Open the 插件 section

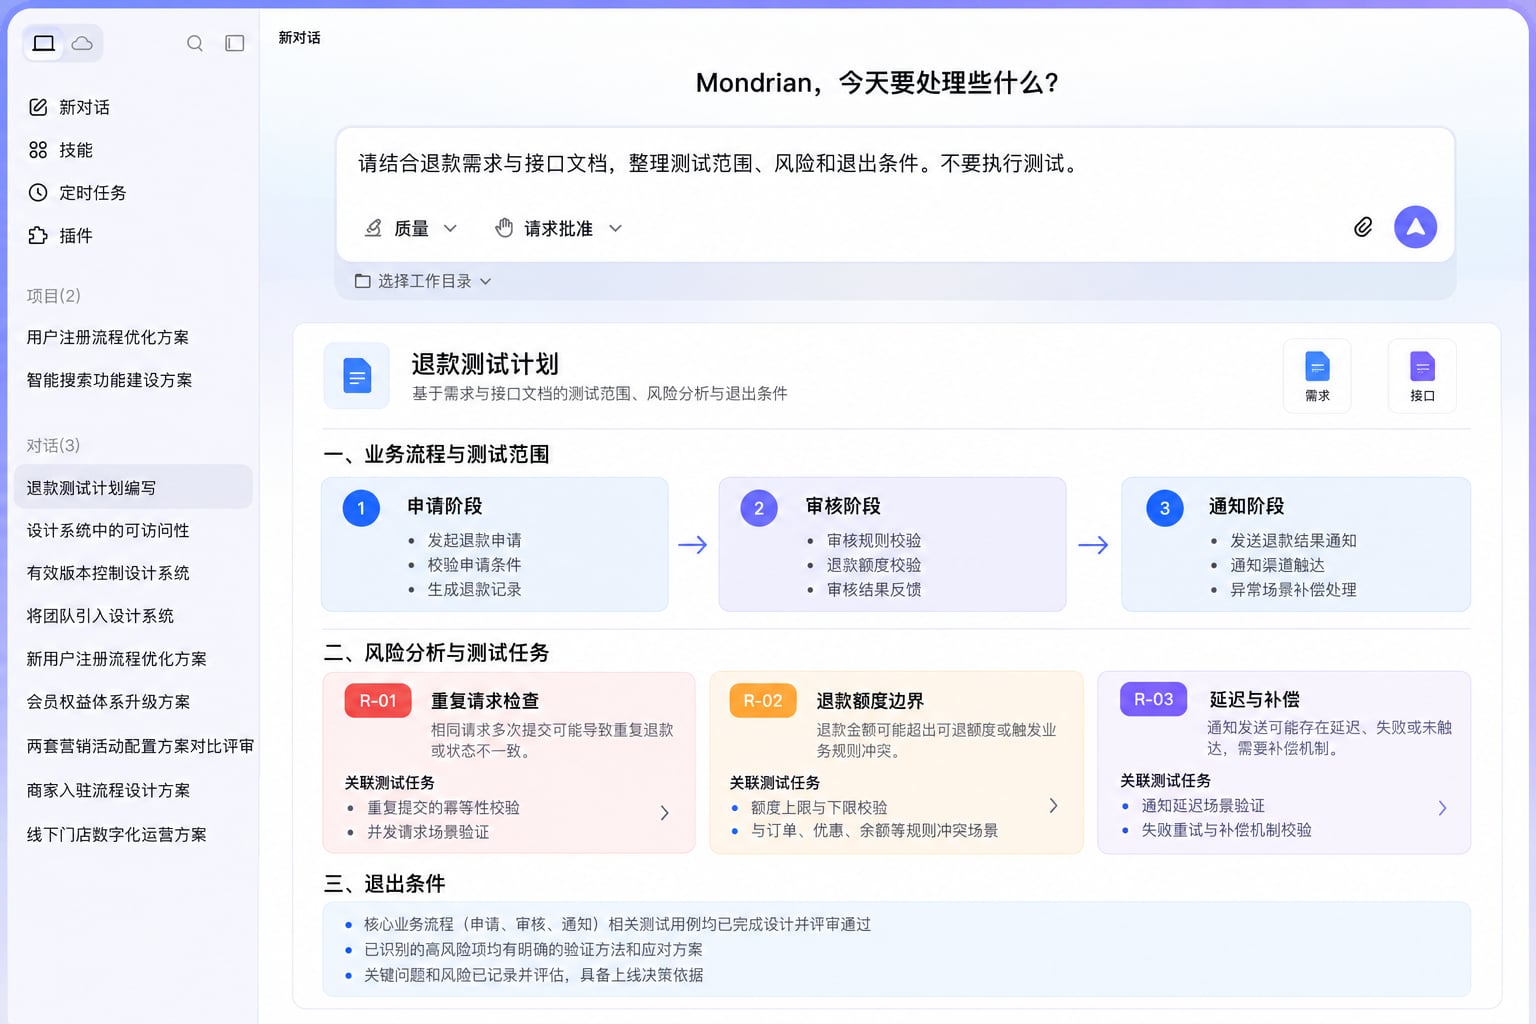pyautogui.click(x=61, y=236)
